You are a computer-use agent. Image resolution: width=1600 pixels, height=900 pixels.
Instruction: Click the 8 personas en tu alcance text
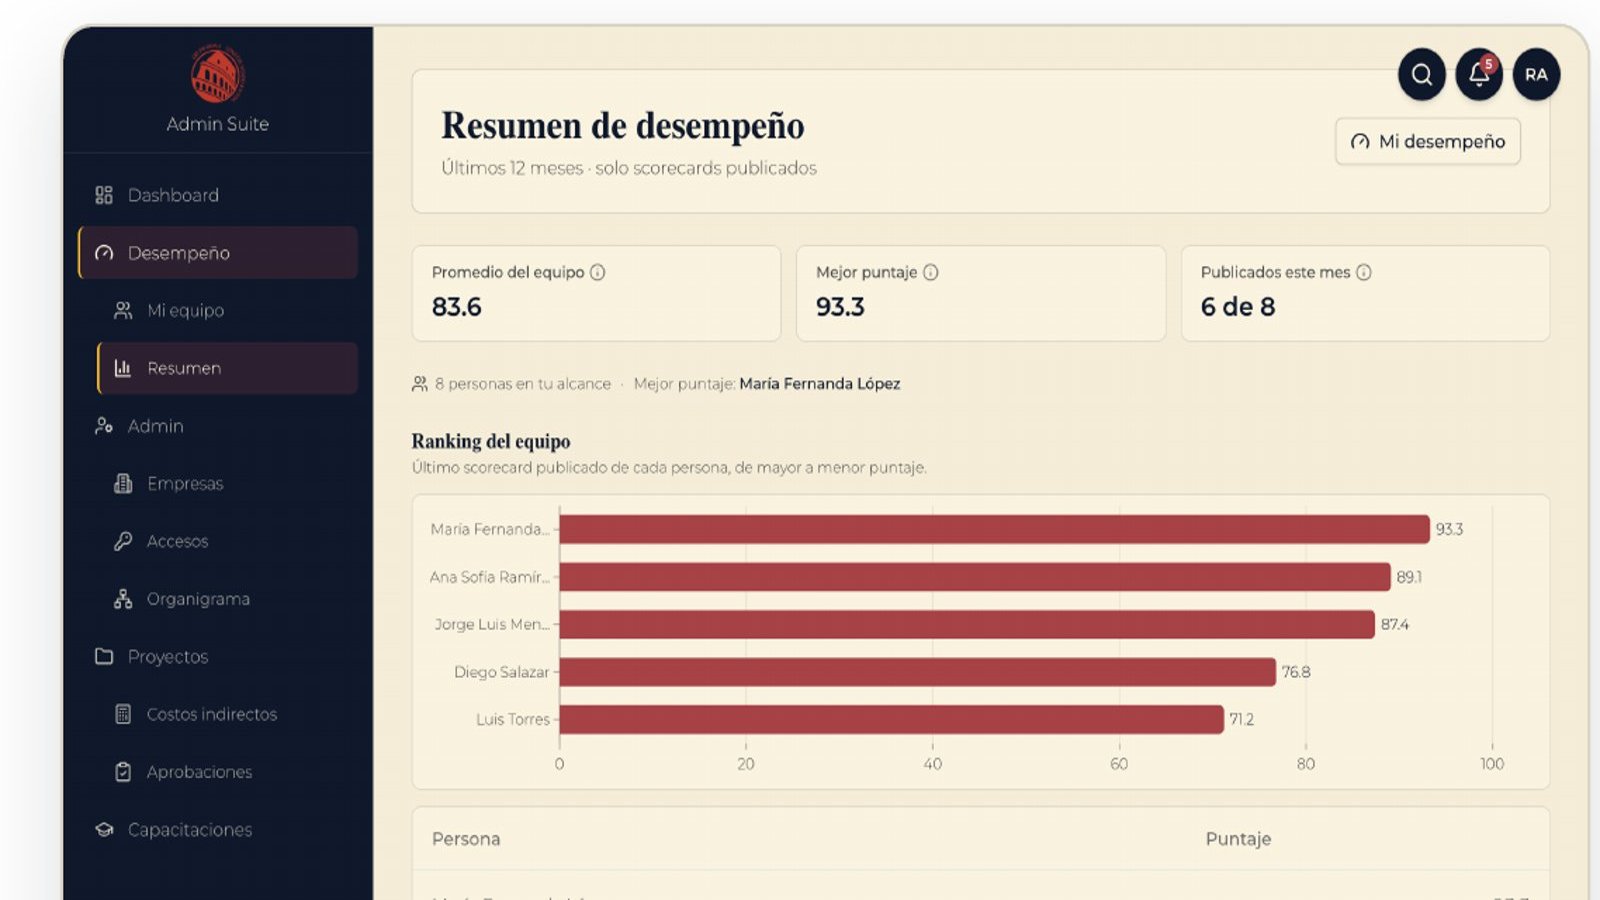pos(522,384)
